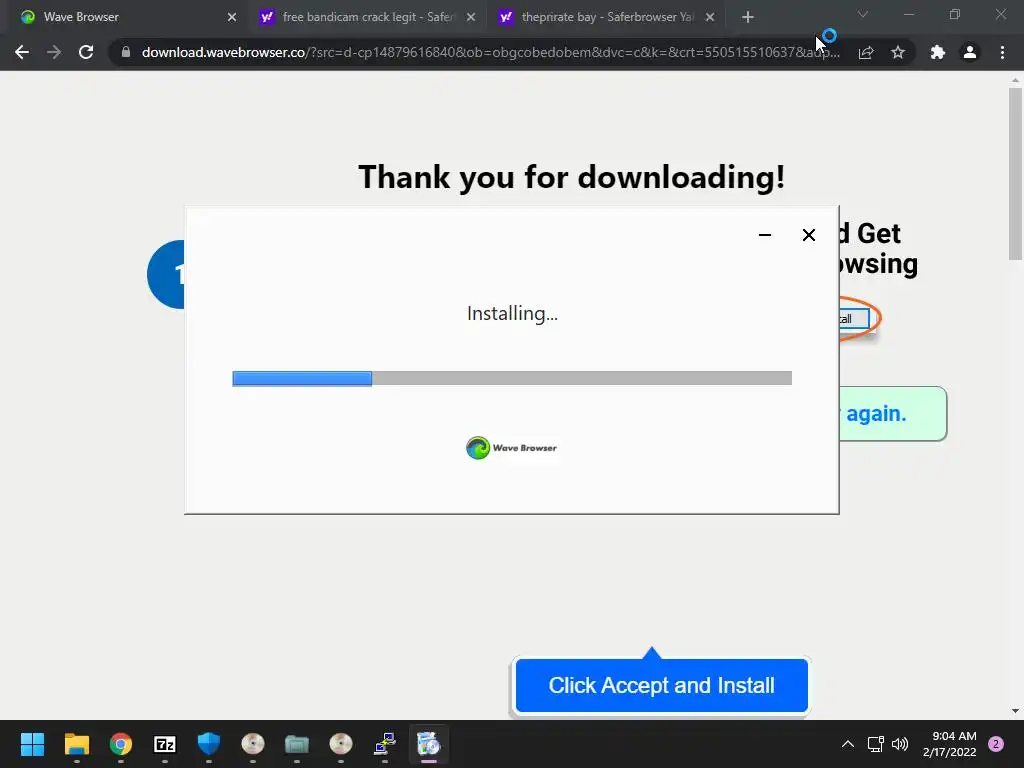This screenshot has width=1024, height=768.
Task: Share this page icon in address bar
Action: 866,52
